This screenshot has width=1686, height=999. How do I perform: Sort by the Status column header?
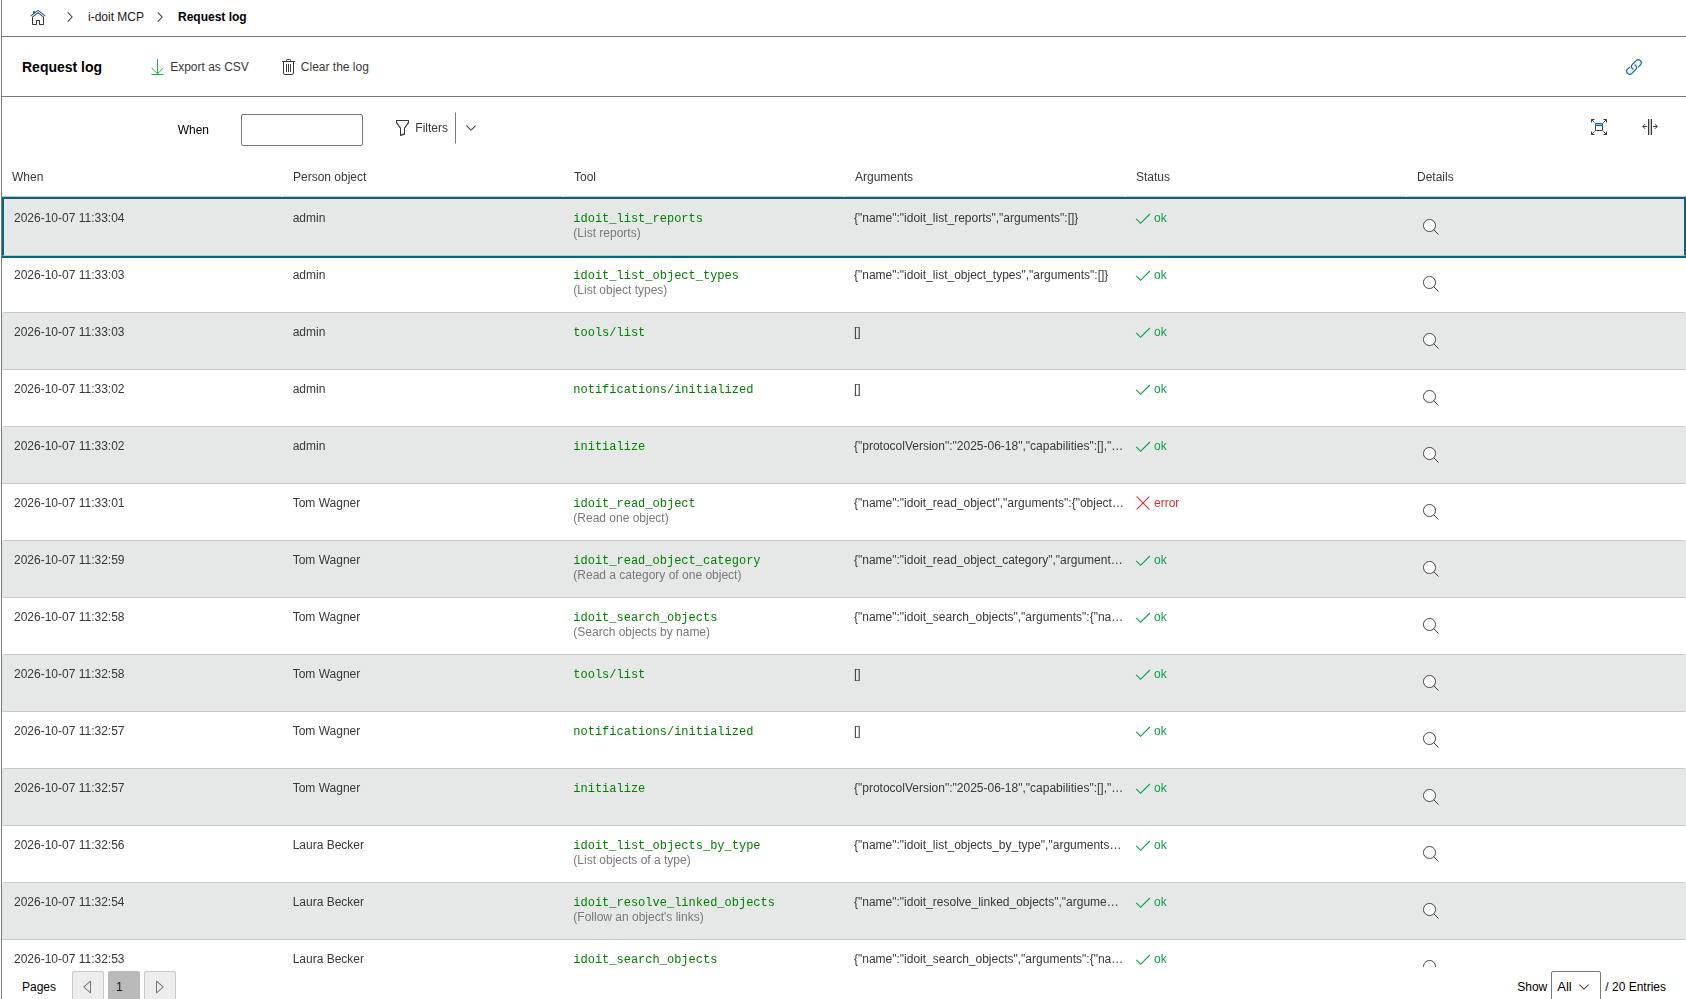[x=1153, y=177]
